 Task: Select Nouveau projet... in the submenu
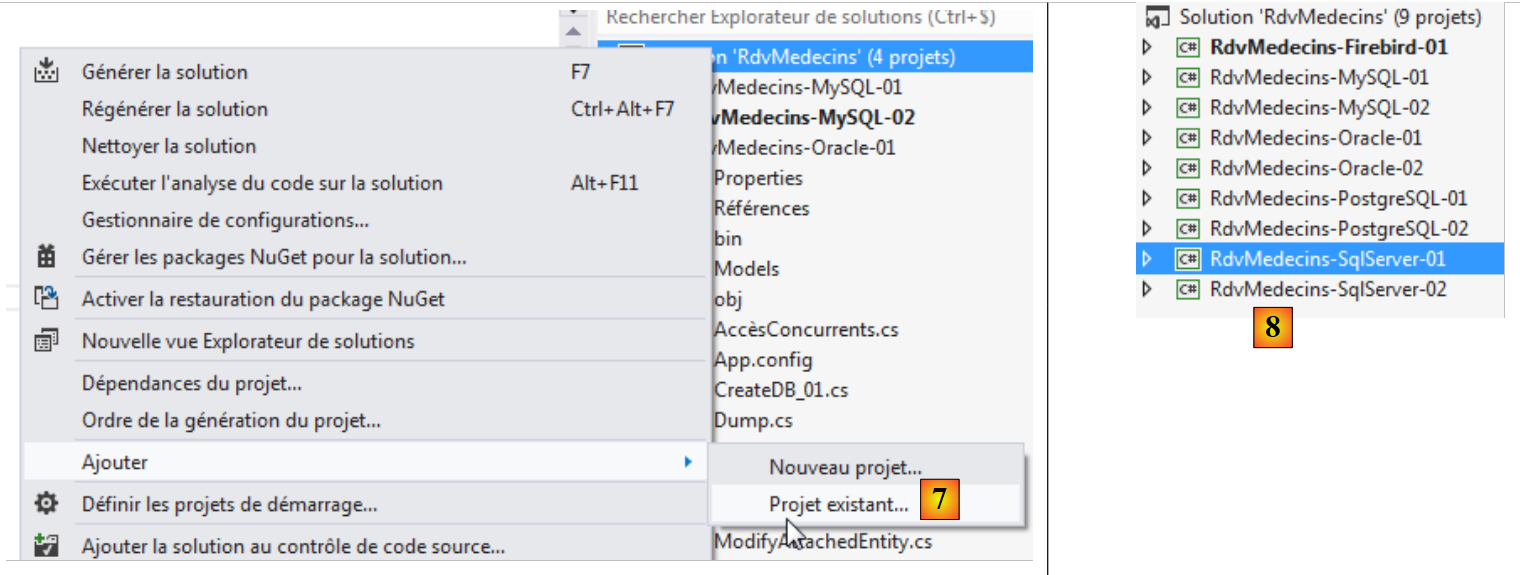(845, 467)
